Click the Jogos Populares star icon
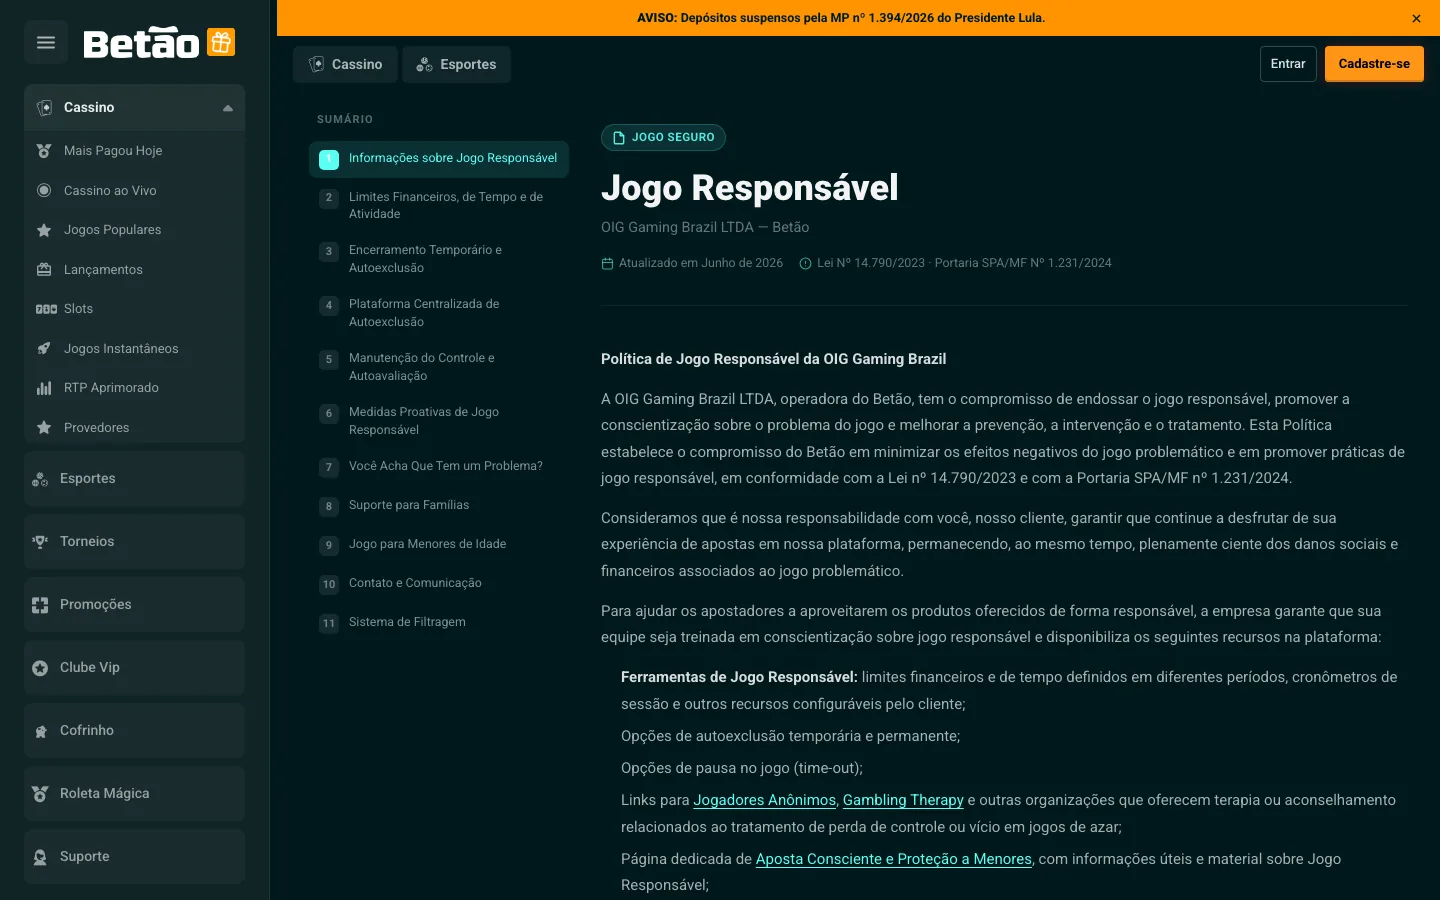This screenshot has width=1440, height=900. pyautogui.click(x=43, y=230)
